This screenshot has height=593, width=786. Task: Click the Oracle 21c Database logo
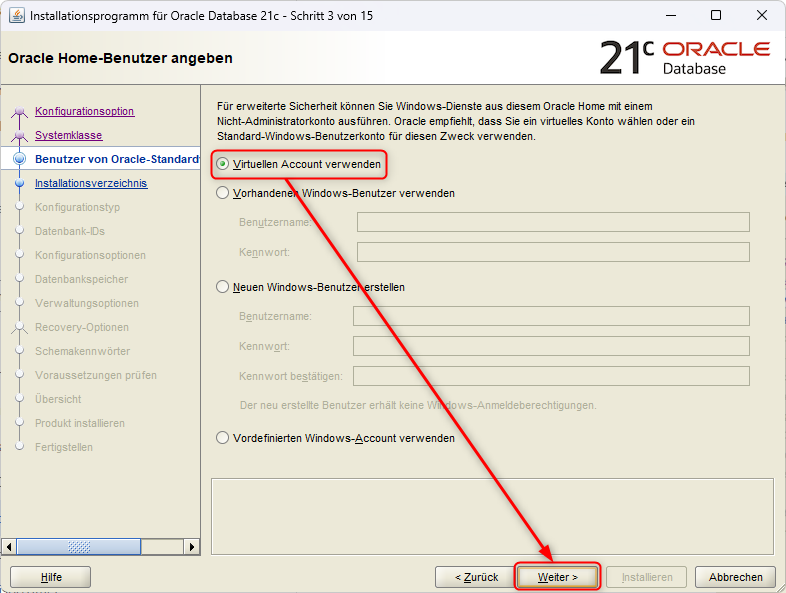tap(684, 57)
